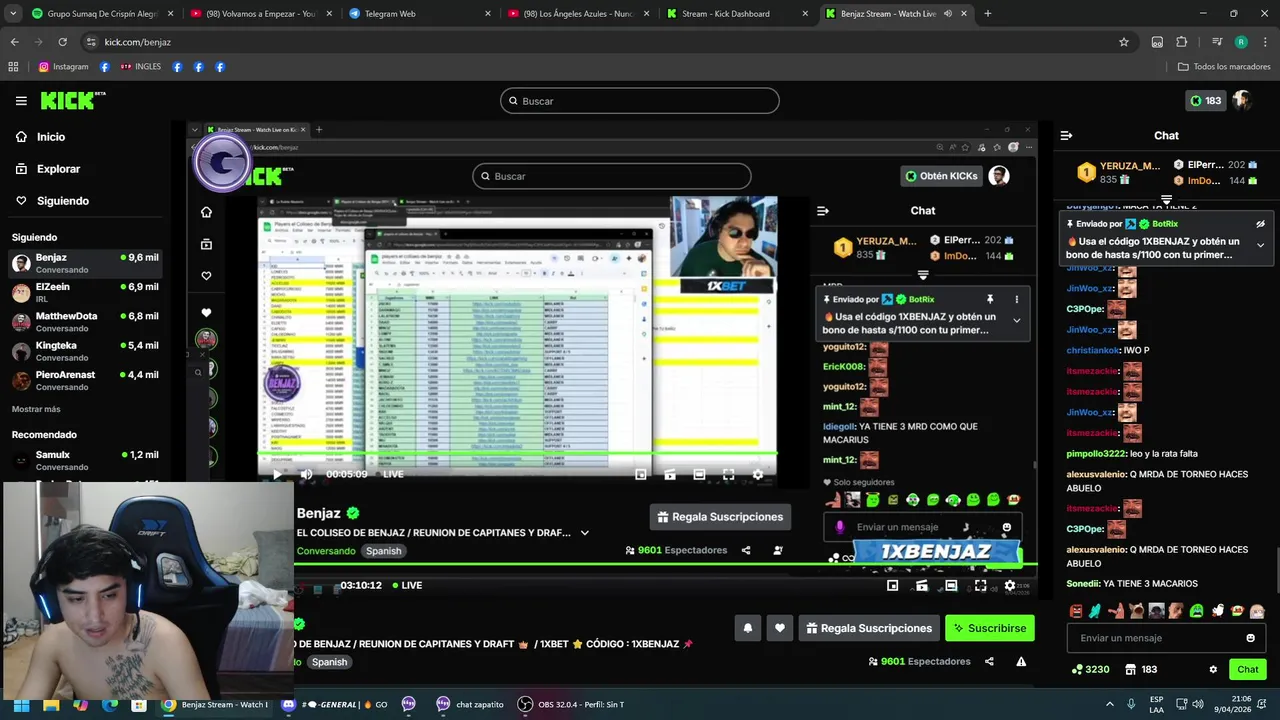Open a new browser tab with the plus
Screen dimensions: 1280x720
(x=987, y=14)
